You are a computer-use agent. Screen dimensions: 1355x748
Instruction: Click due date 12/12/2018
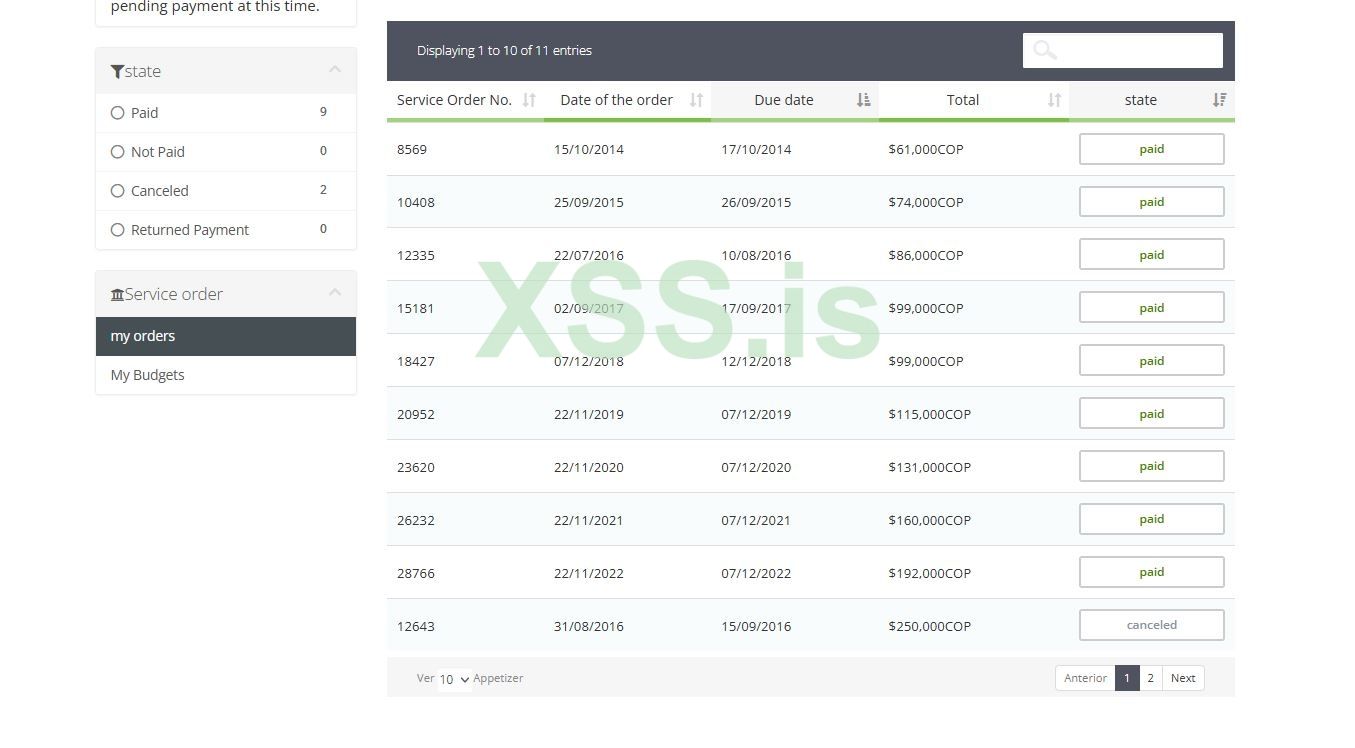(756, 362)
